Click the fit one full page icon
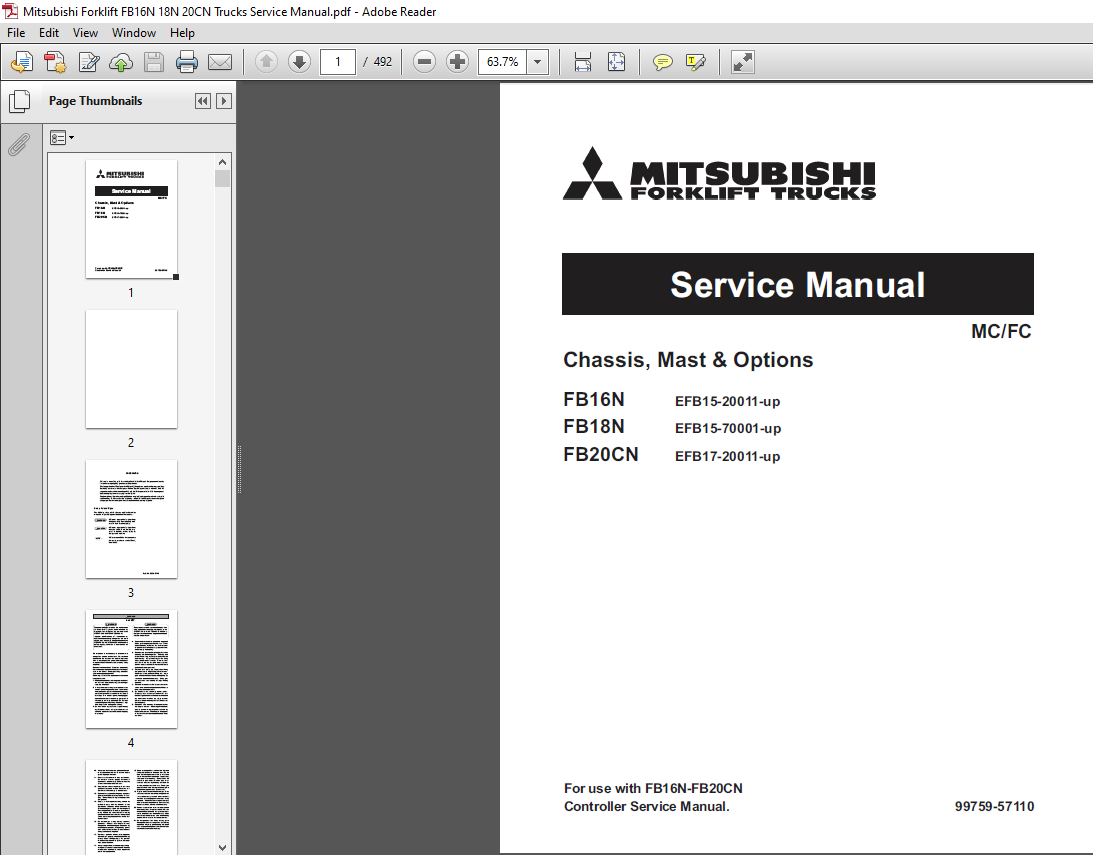The height and width of the screenshot is (855, 1093). pos(616,62)
